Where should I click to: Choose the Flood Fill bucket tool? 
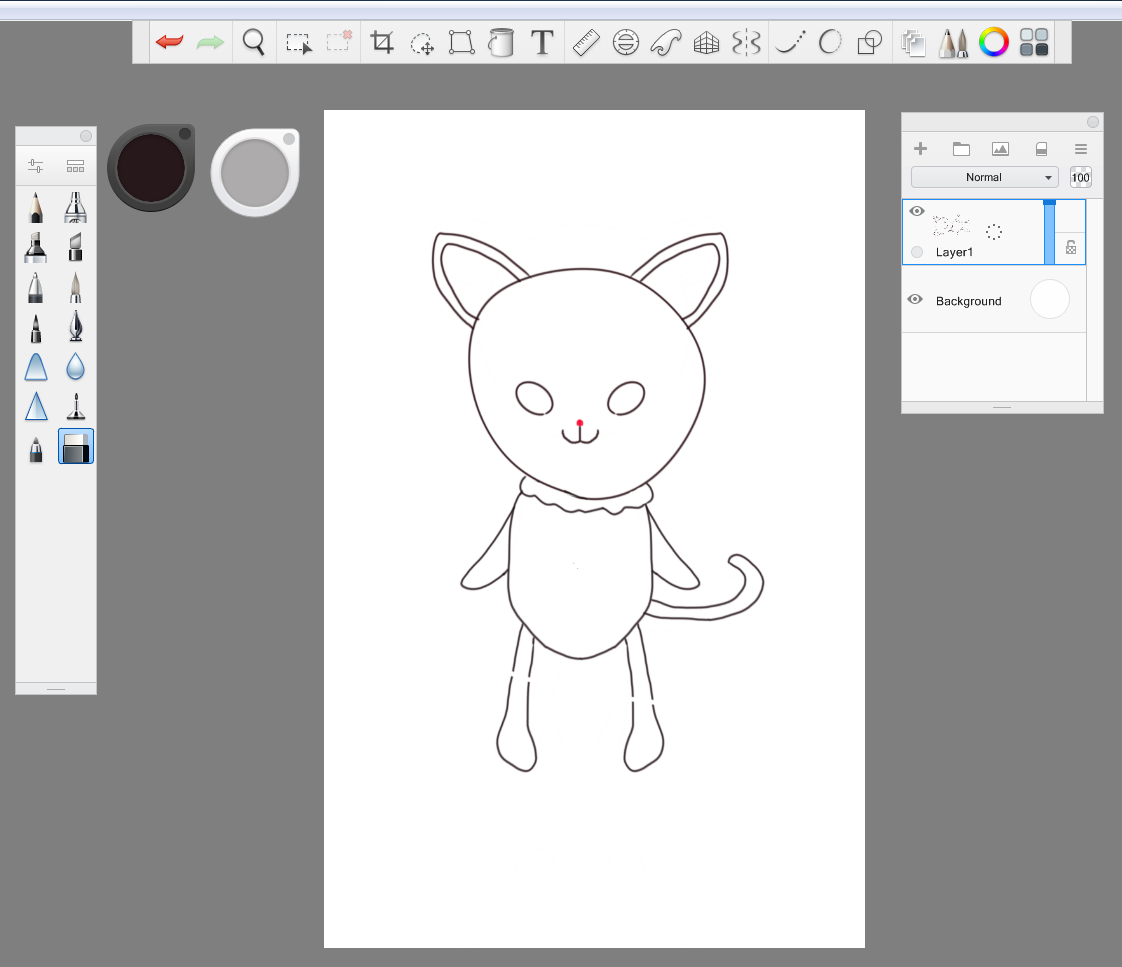pos(500,42)
